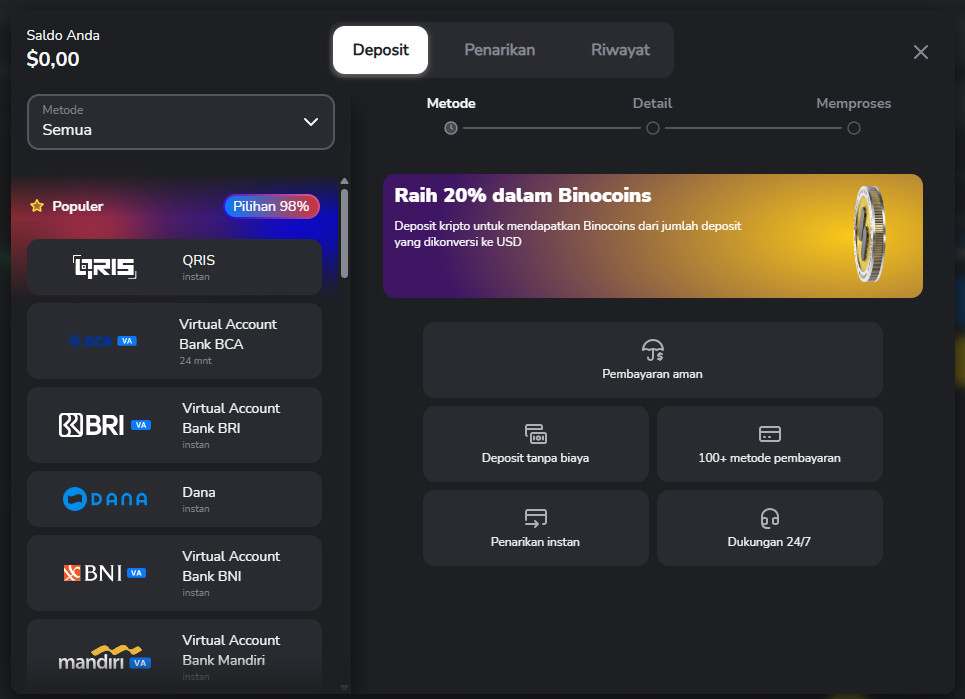
Task: Click the Pilihan 98% badge
Action: (271, 206)
